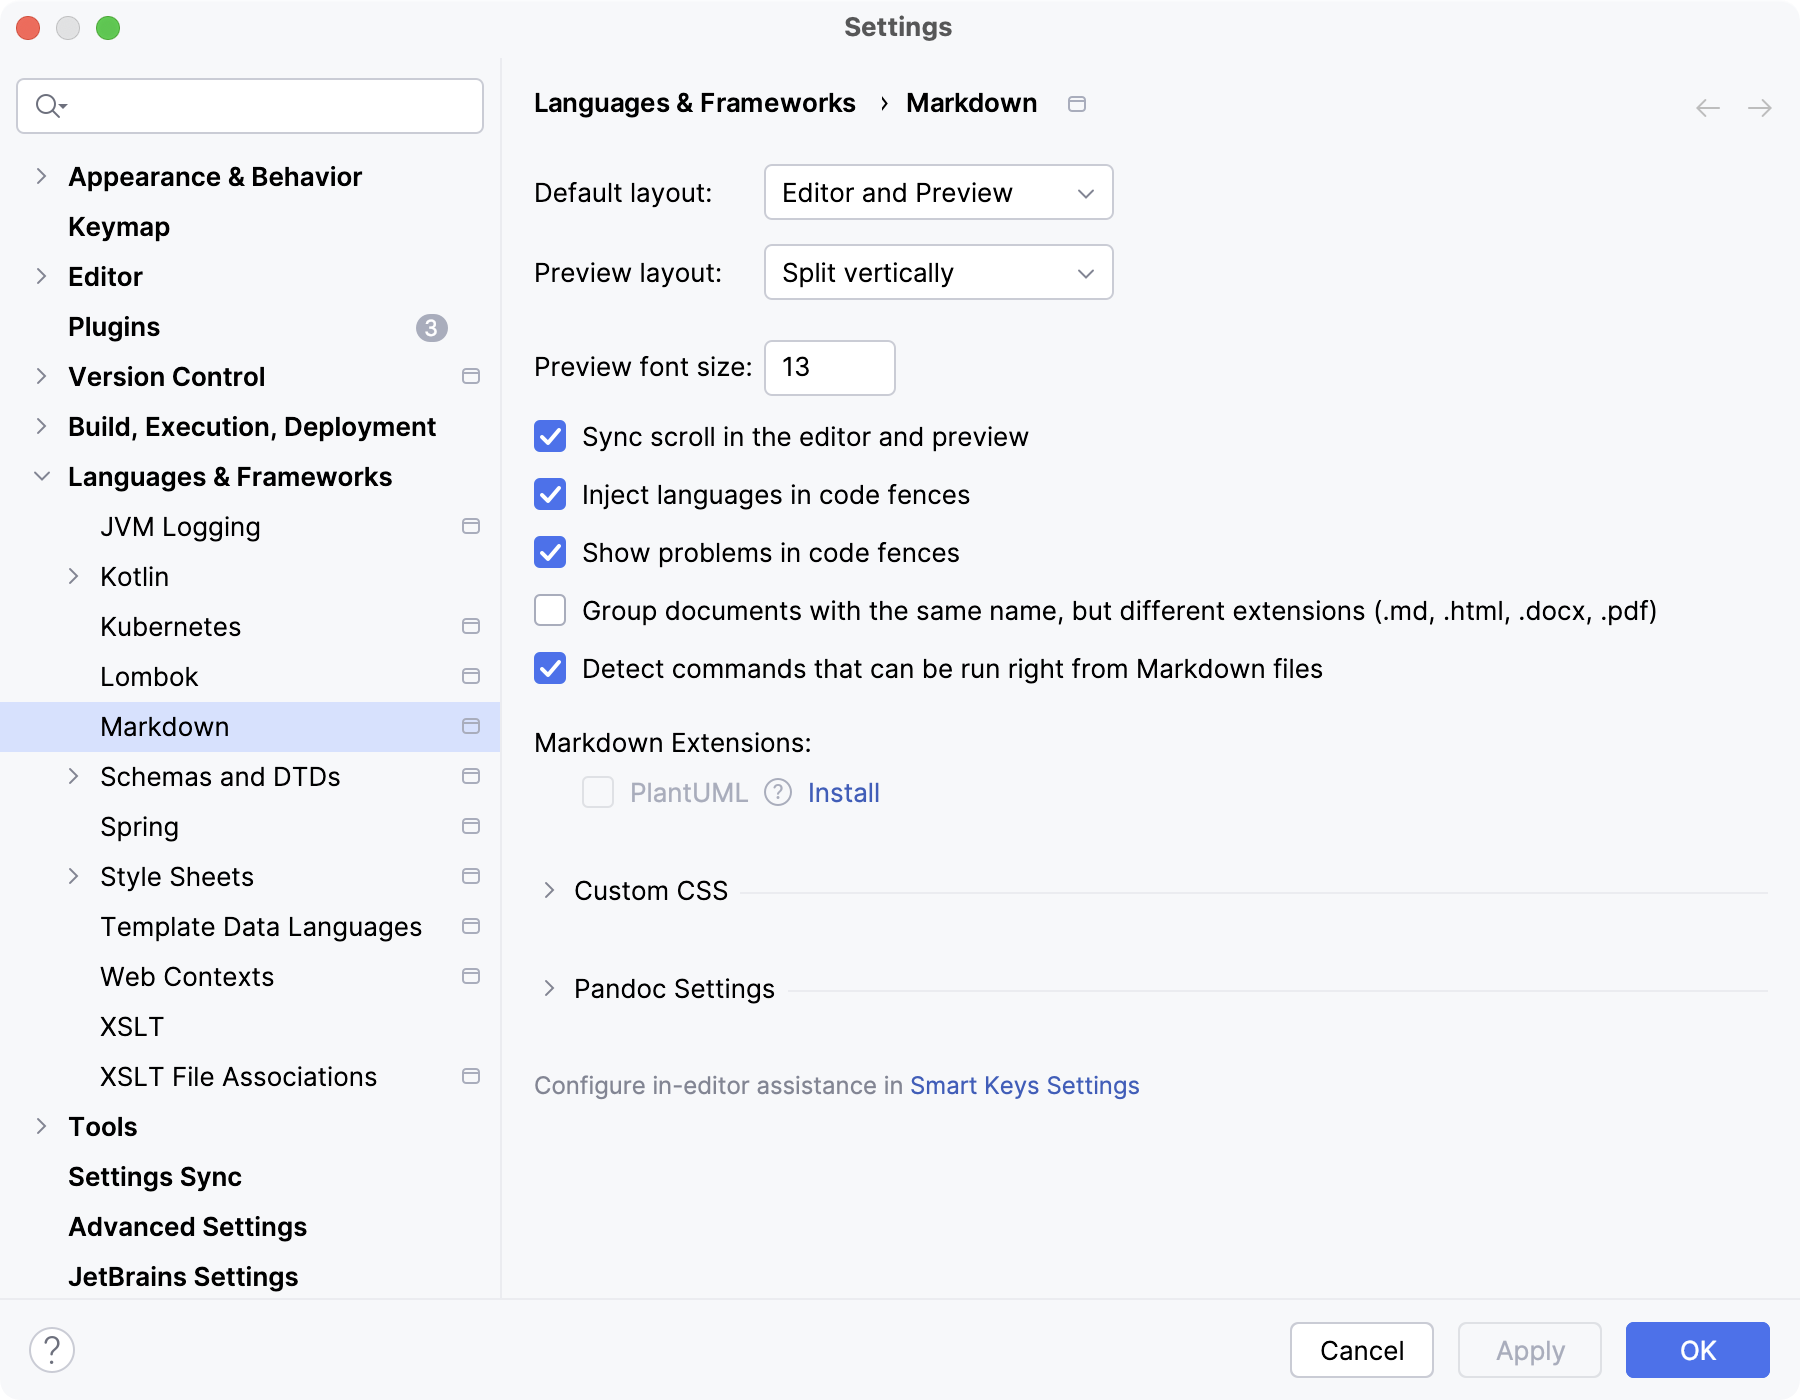
Task: Click the Languages & Frameworks breadcrumb
Action: [695, 103]
